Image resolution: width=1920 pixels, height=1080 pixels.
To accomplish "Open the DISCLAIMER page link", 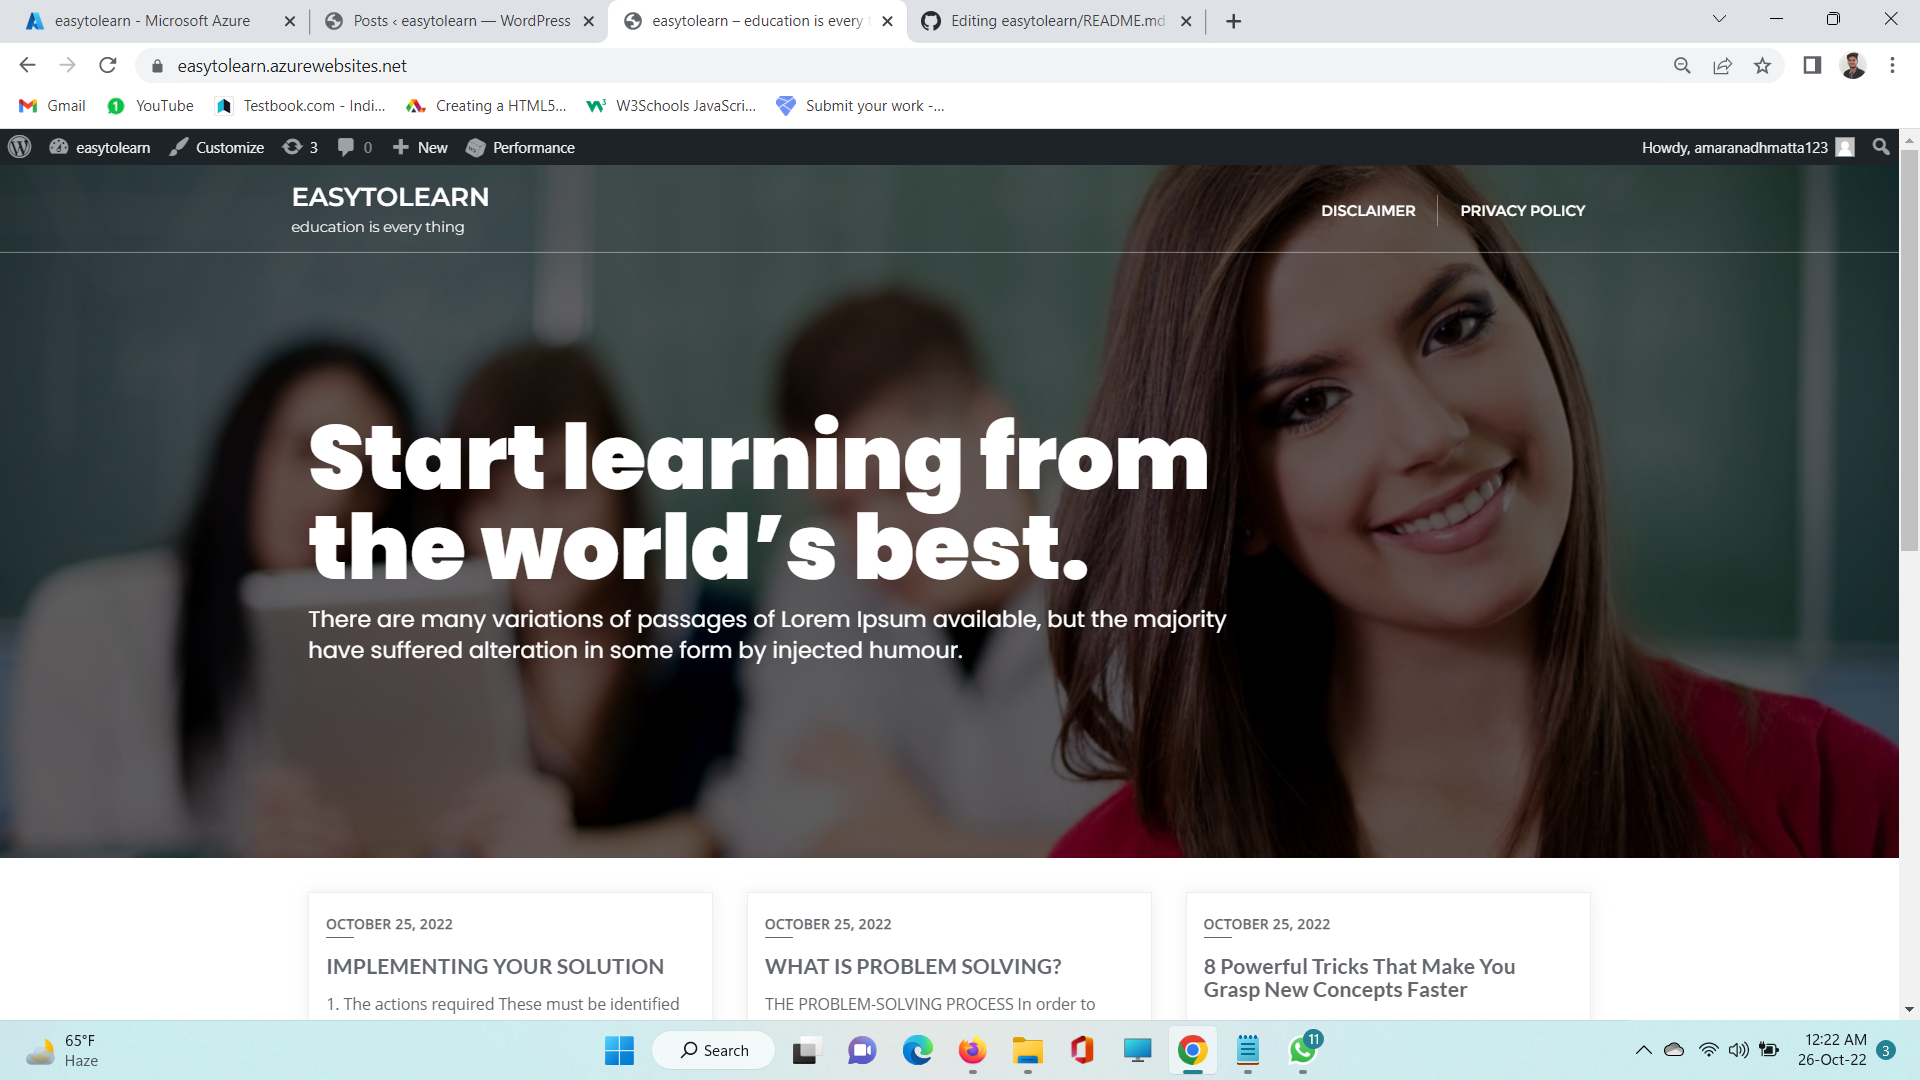I will click(x=1368, y=210).
